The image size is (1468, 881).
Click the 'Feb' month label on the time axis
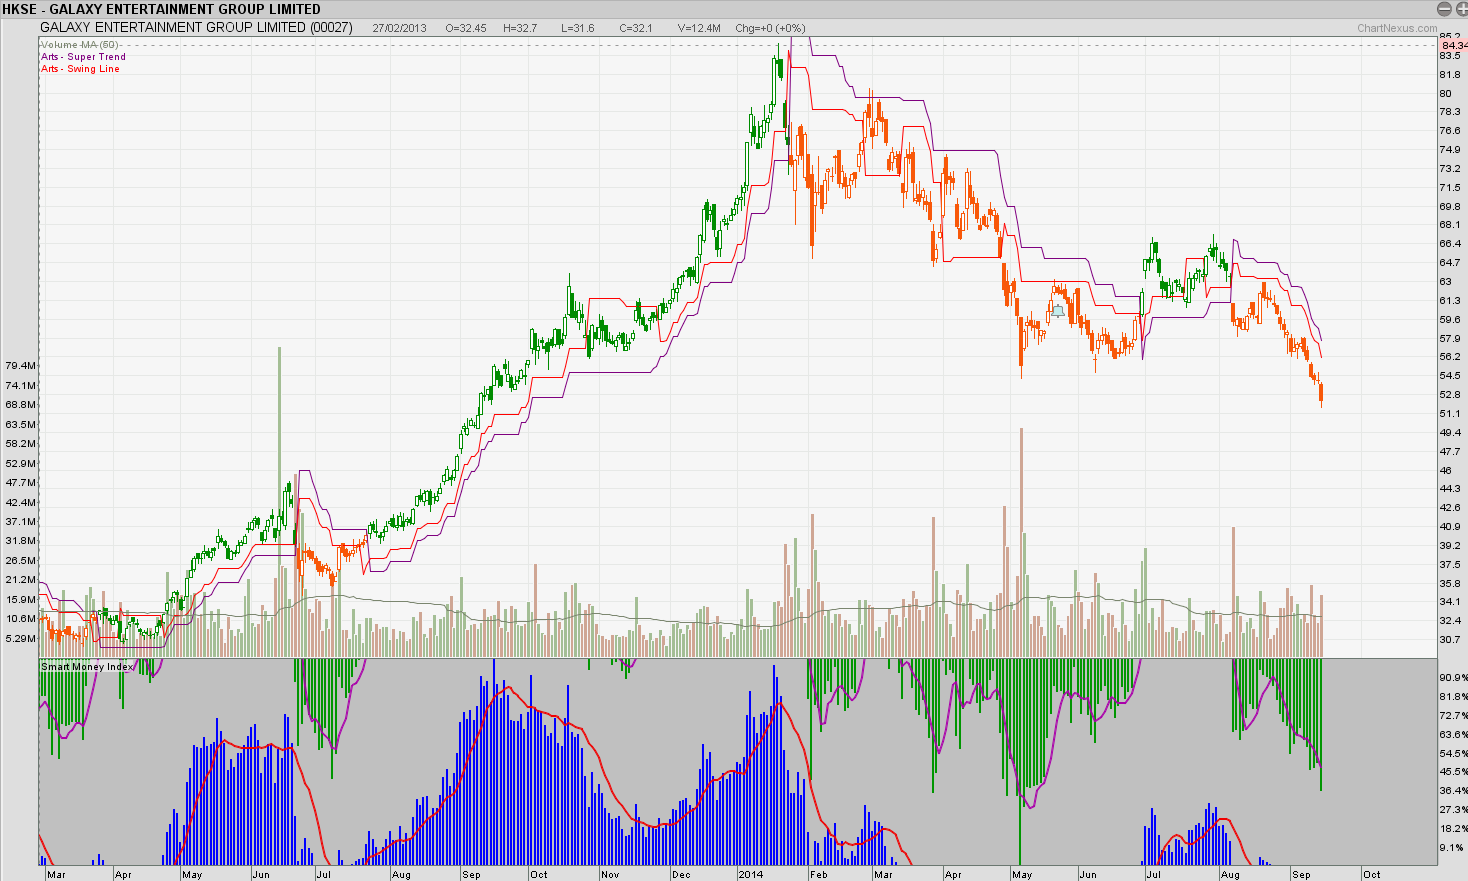tap(819, 875)
